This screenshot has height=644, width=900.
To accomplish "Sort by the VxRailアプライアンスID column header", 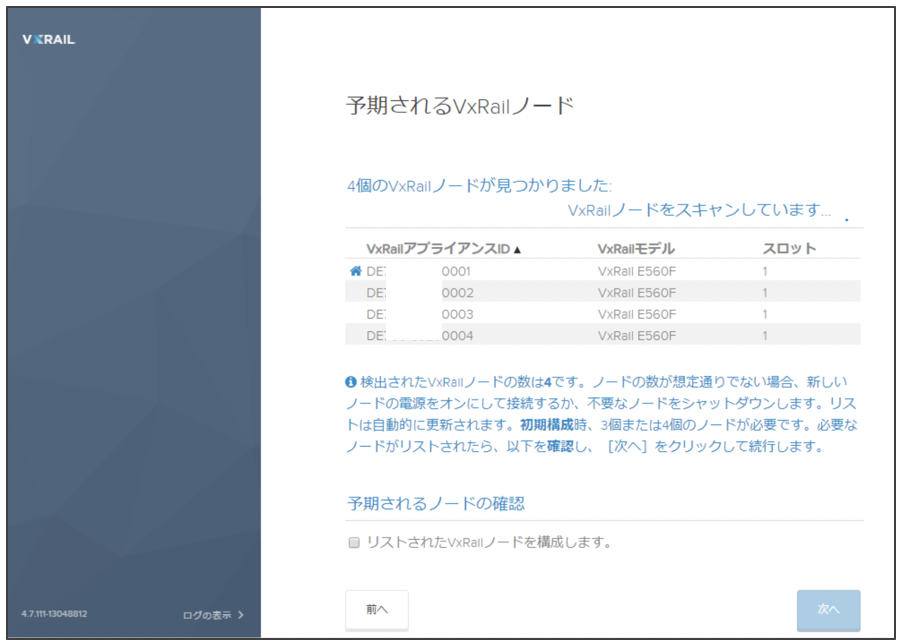I will (x=438, y=249).
